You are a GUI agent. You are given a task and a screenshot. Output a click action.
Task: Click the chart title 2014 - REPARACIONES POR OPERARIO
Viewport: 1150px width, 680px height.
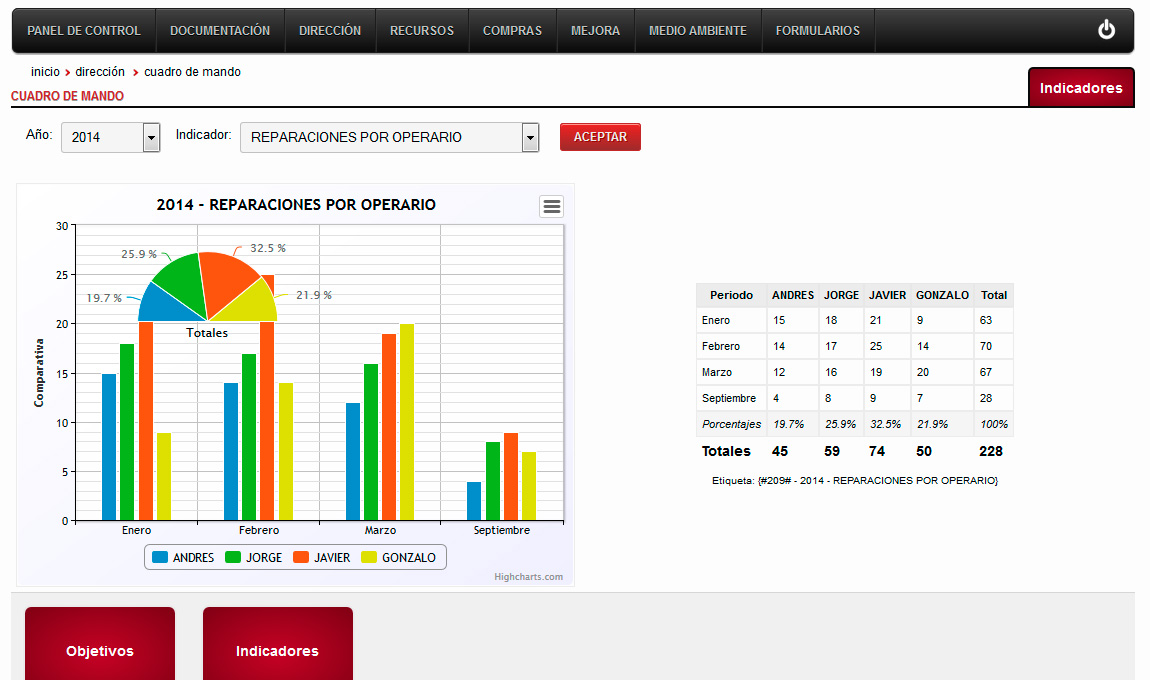(x=296, y=205)
